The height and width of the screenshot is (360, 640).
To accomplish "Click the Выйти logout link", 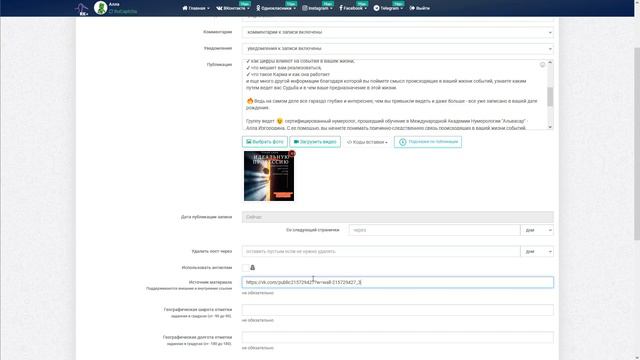I will coord(420,8).
